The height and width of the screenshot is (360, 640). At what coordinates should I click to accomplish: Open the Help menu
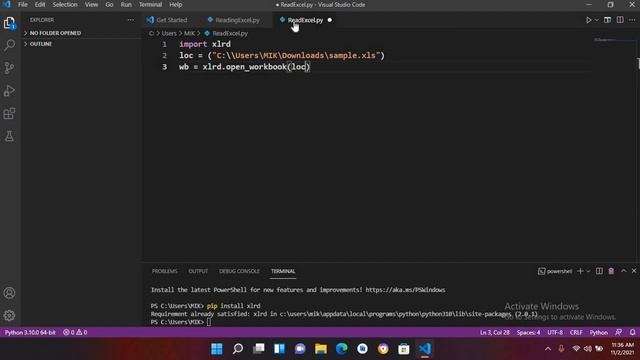point(176,4)
